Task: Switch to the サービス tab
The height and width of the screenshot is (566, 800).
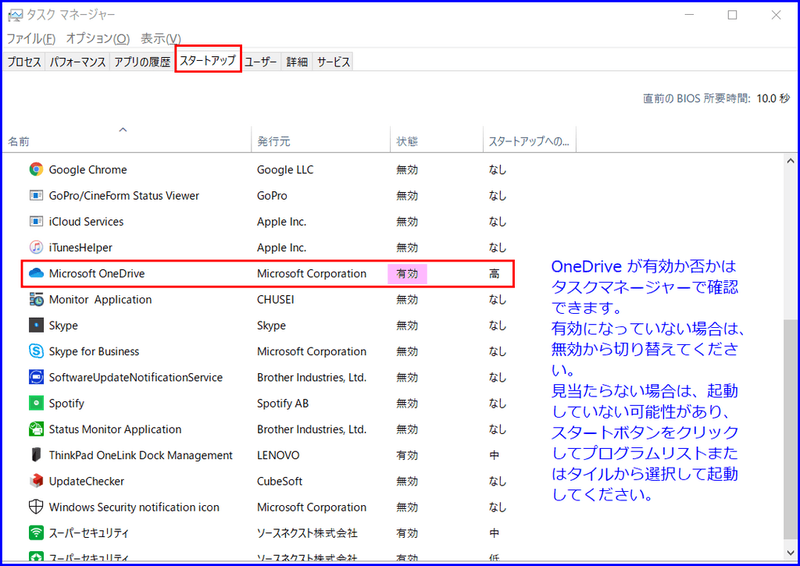Action: point(334,62)
